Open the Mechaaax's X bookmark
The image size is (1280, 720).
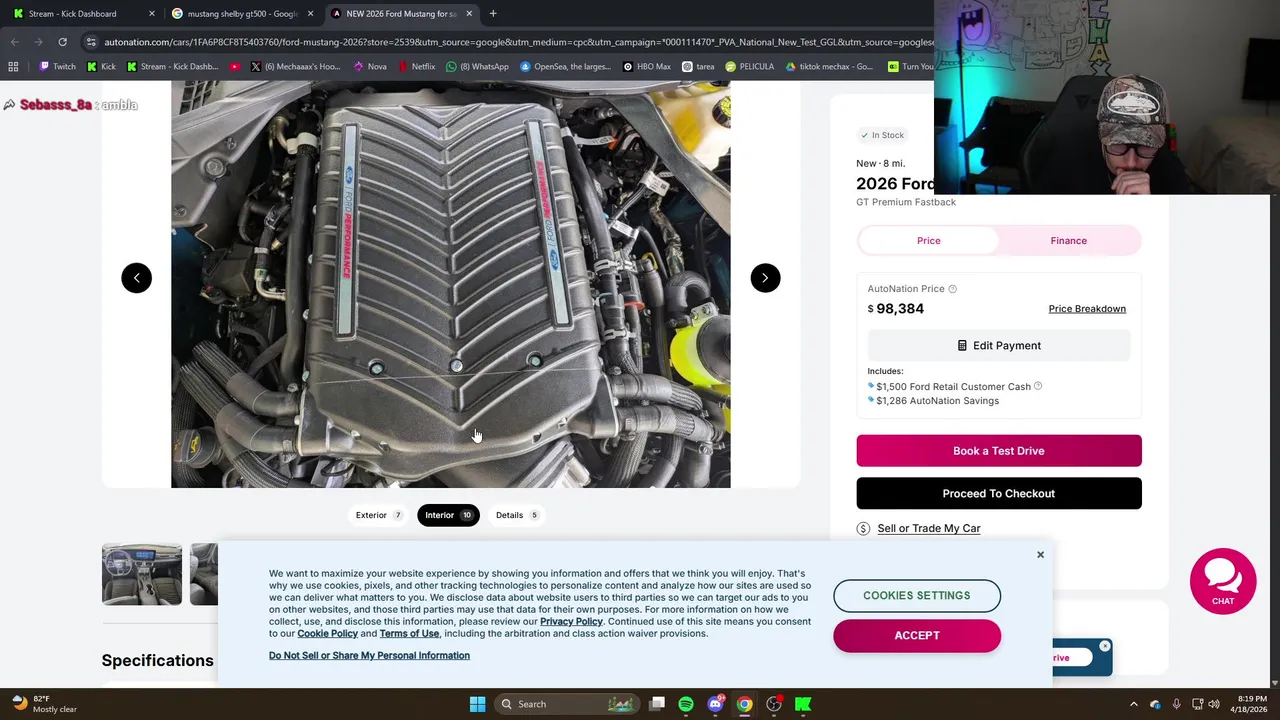(x=295, y=67)
